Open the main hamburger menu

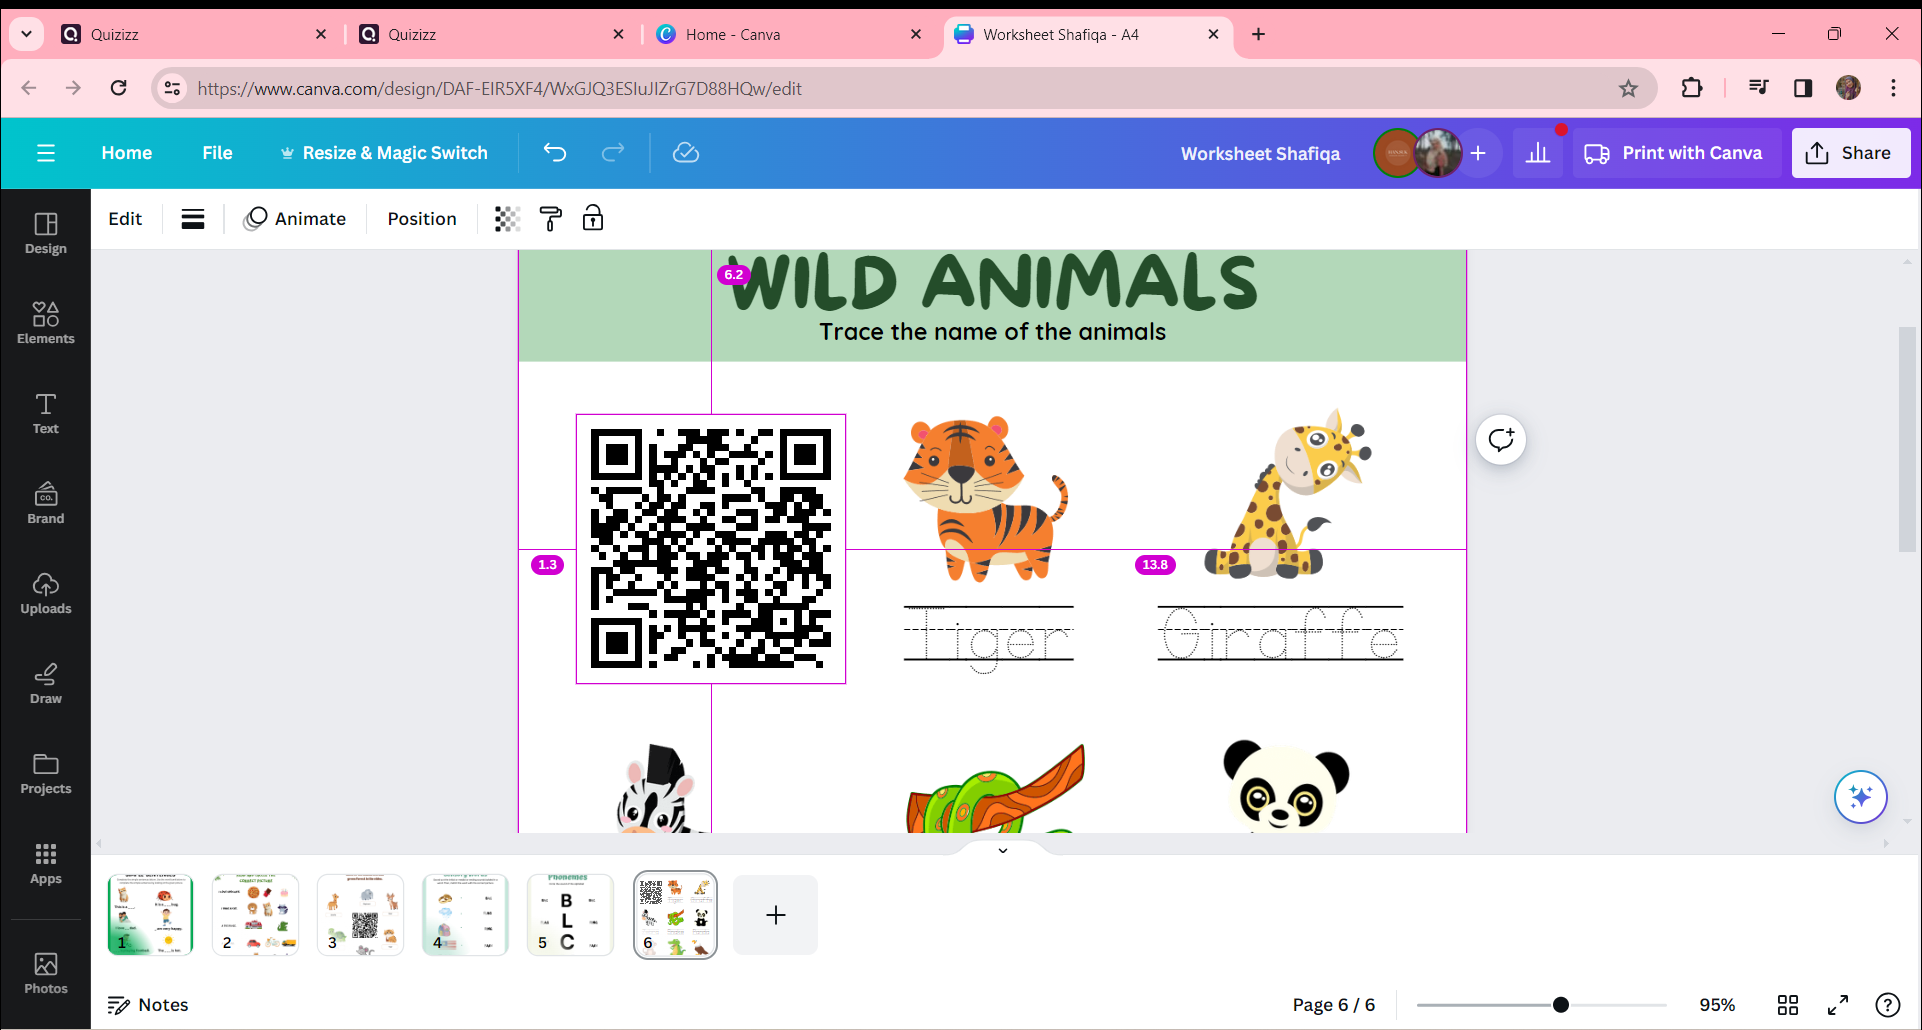click(46, 153)
